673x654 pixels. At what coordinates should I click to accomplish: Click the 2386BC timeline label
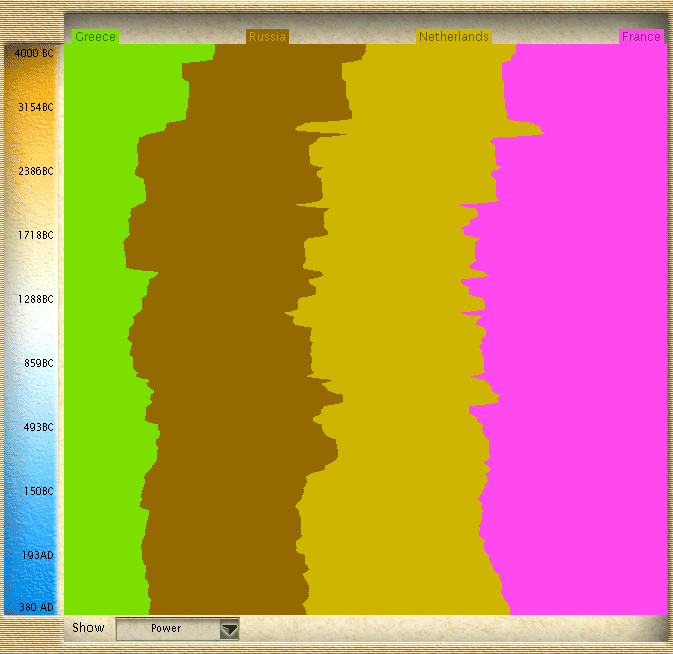click(36, 171)
